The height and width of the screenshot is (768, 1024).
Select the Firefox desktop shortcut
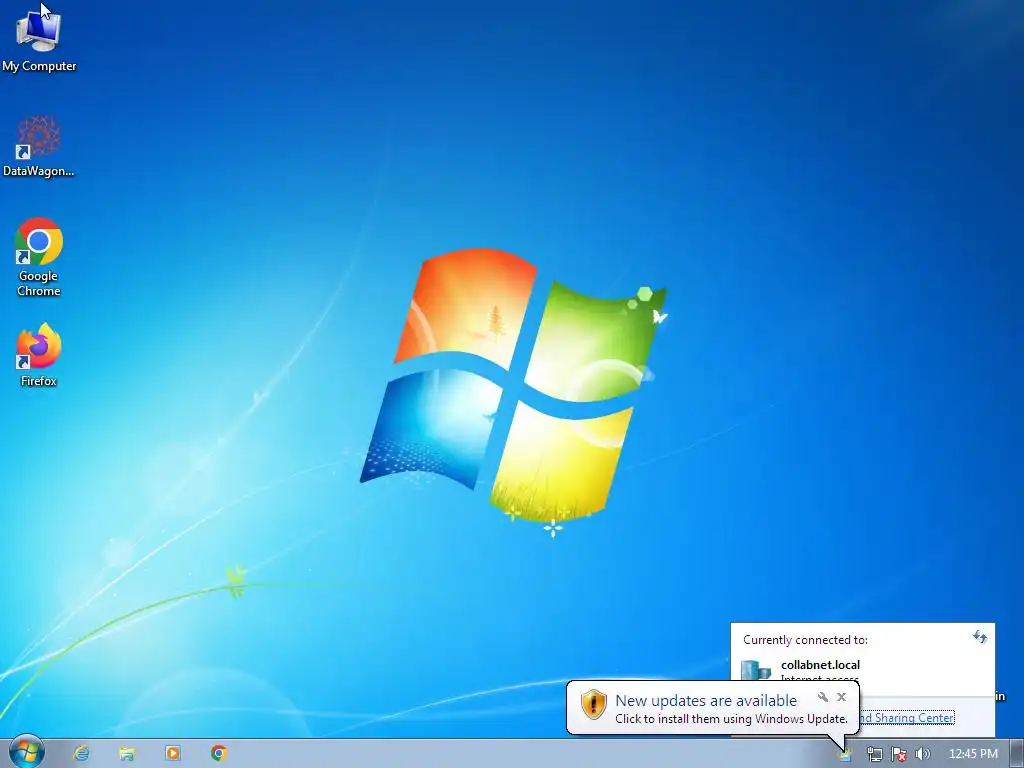click(39, 355)
